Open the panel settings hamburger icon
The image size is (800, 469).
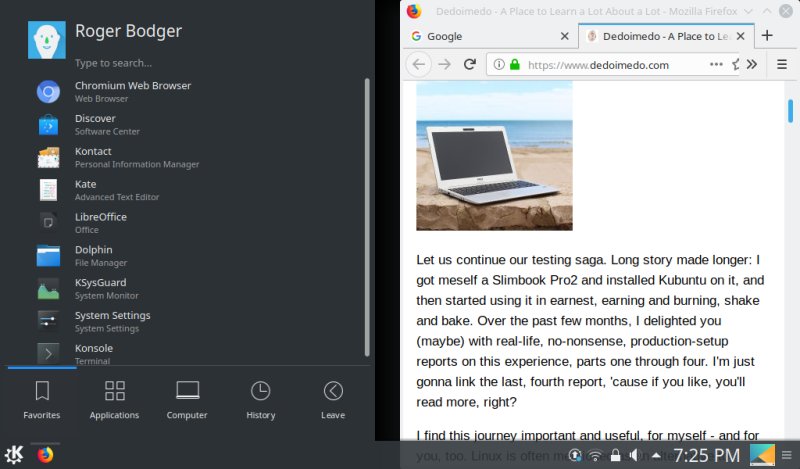tap(787, 455)
